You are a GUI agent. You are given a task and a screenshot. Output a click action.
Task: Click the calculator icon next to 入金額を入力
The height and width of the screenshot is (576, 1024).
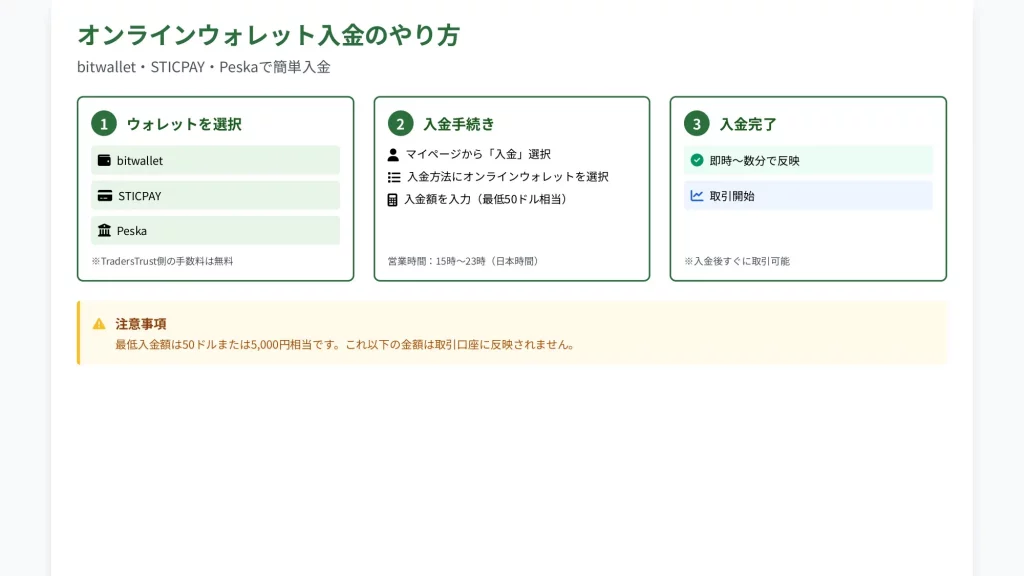393,200
